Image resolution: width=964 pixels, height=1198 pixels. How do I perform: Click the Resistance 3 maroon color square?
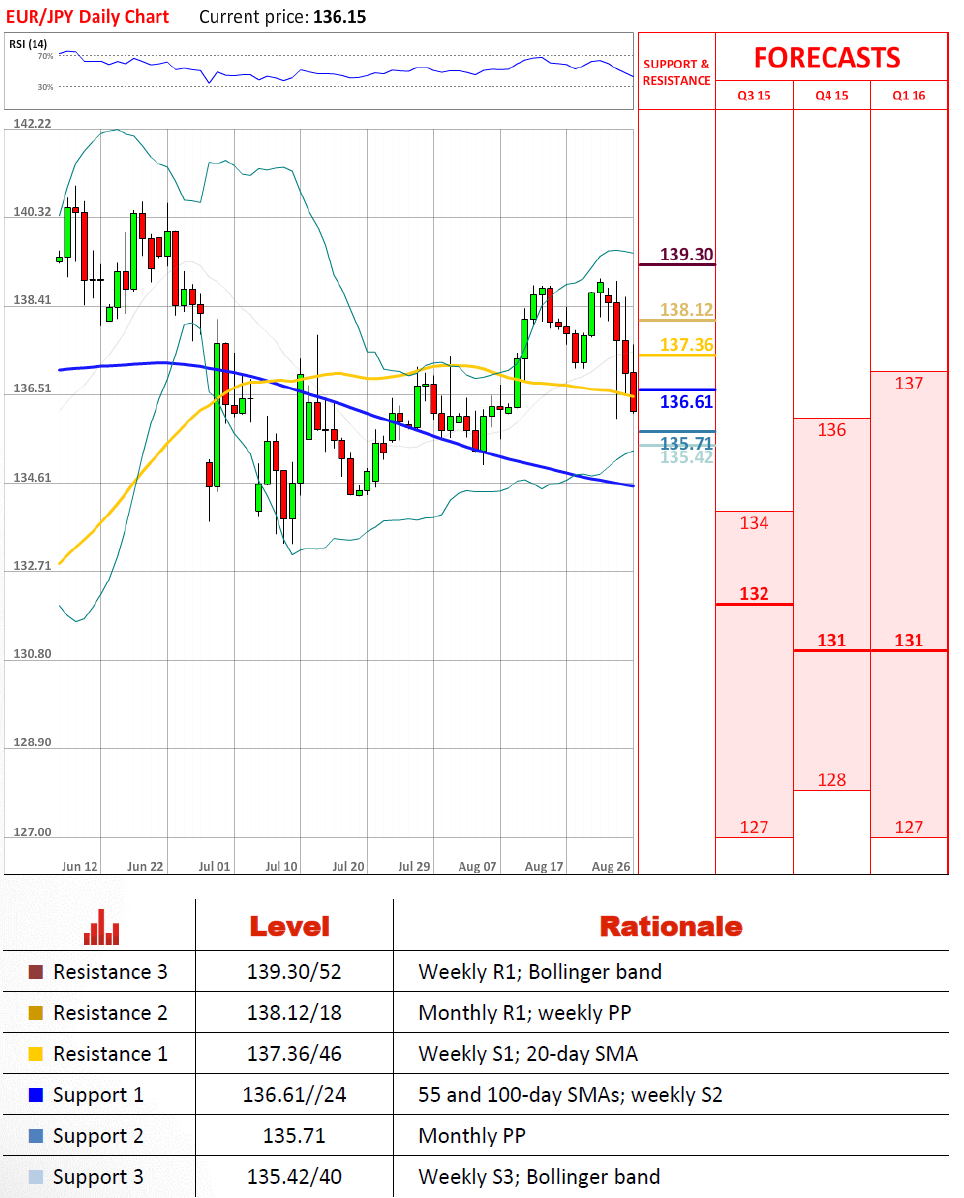[36, 972]
